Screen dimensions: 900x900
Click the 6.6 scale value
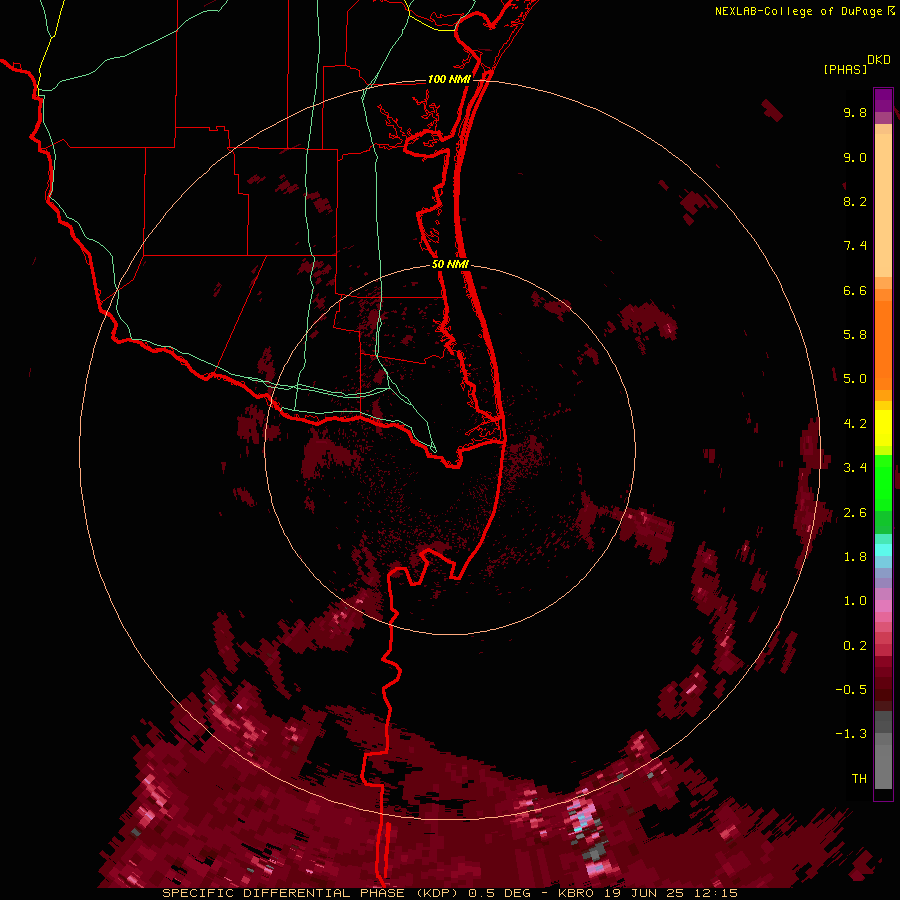(x=855, y=290)
